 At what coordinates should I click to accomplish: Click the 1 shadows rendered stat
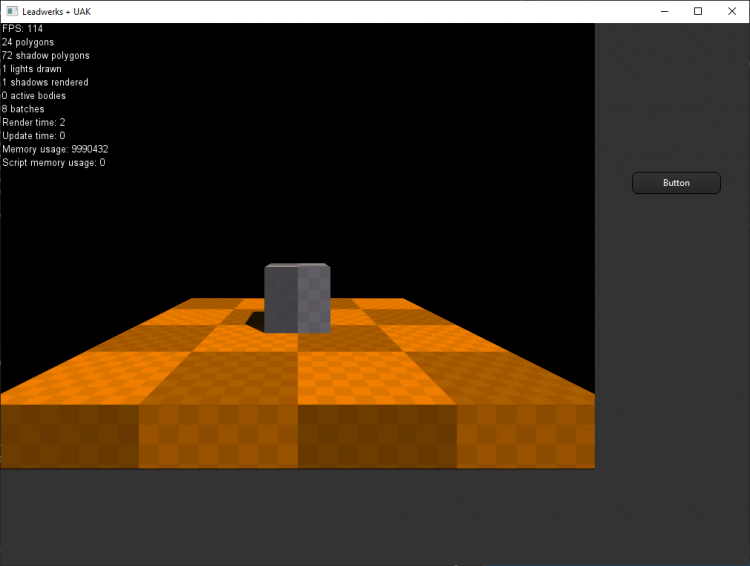pyautogui.click(x=45, y=82)
